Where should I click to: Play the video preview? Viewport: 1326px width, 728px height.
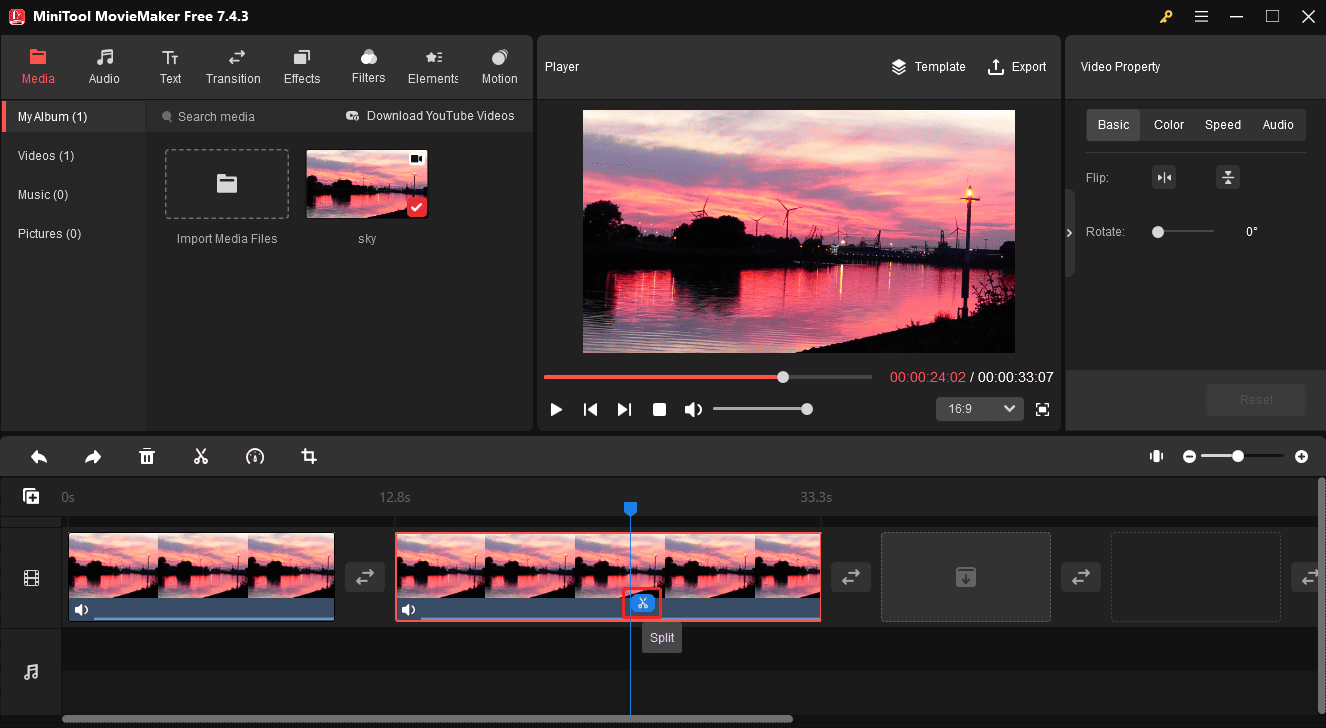(x=557, y=409)
